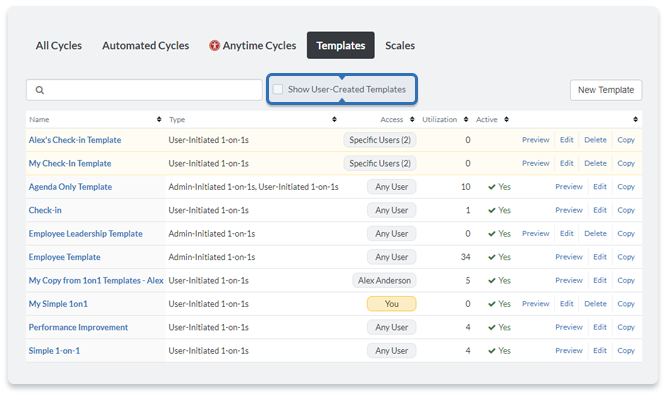The height and width of the screenshot is (398, 667).
Task: Focus the template search field
Action: 144,90
